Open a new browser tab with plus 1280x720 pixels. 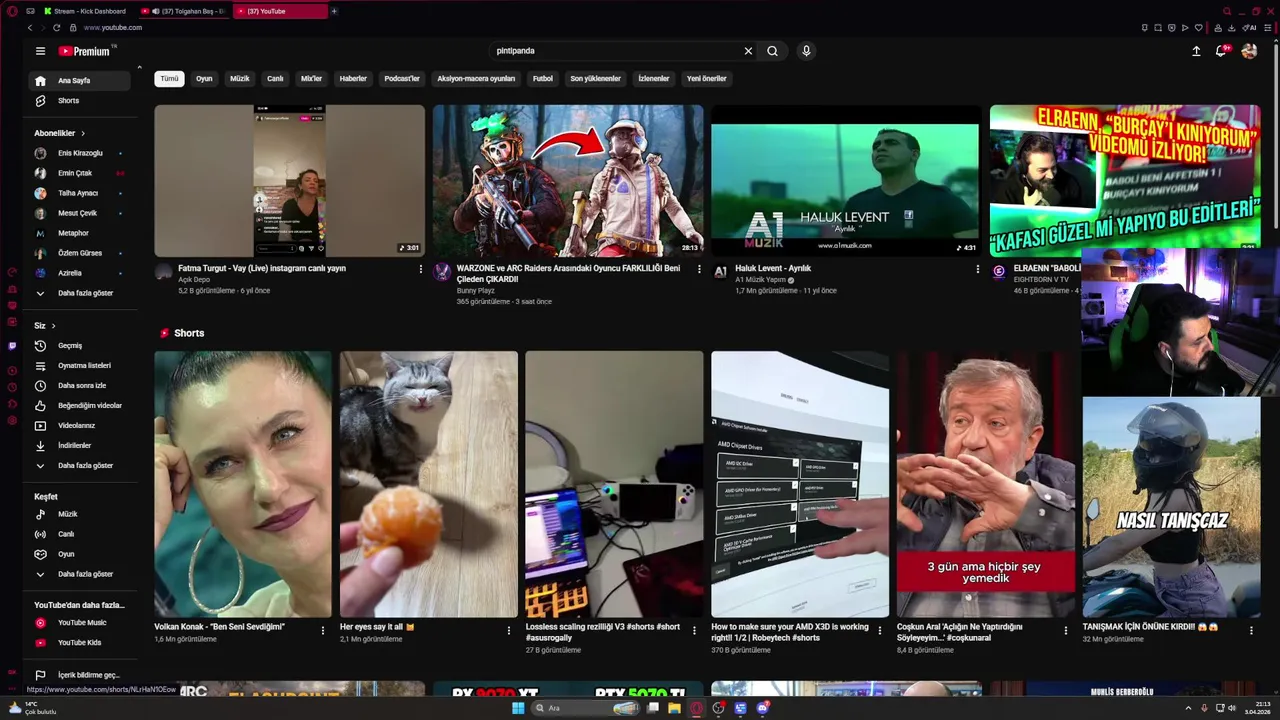[x=334, y=11]
